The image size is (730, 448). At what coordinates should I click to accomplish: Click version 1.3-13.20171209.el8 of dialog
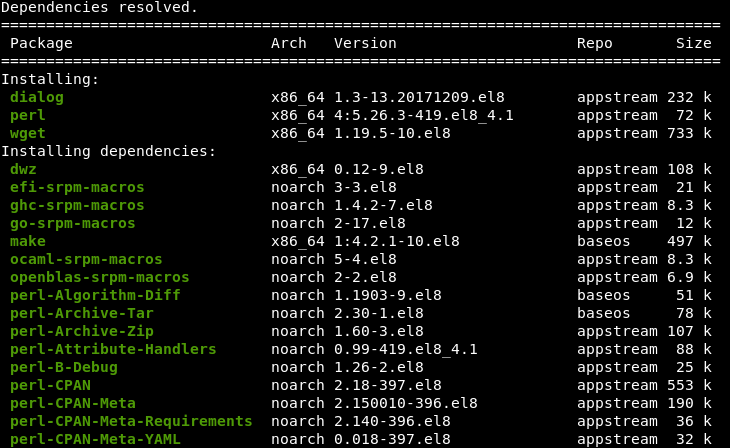(419, 97)
